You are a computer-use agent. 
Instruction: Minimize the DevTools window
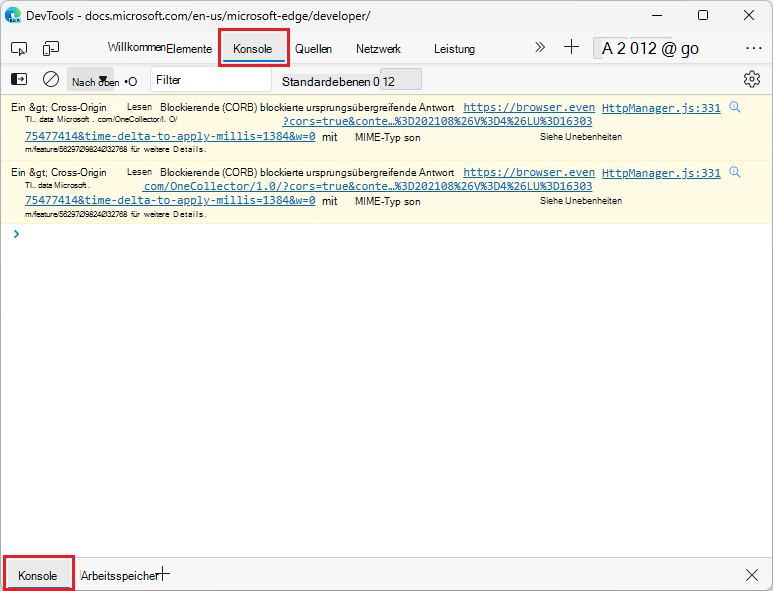click(x=657, y=15)
